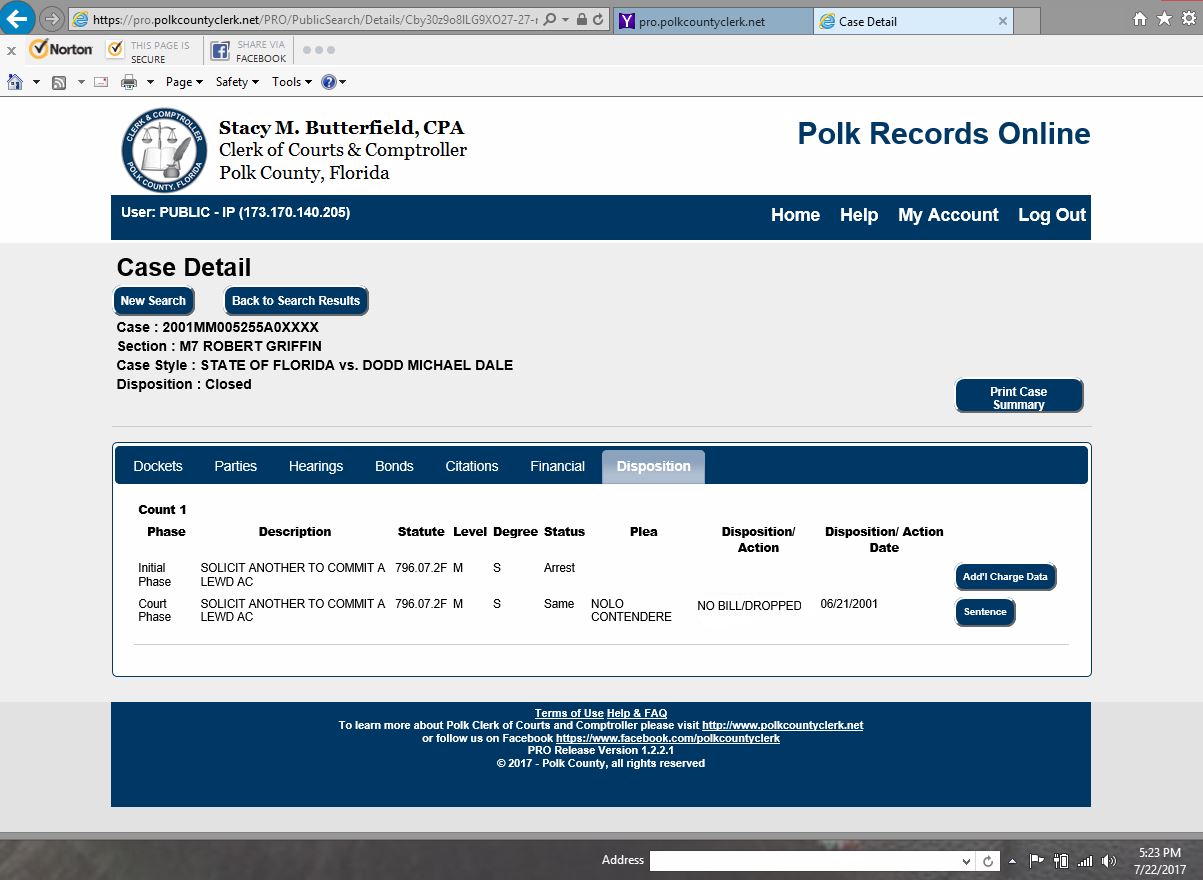The image size is (1203, 880).
Task: Click the RSS feeds icon
Action: [59, 82]
